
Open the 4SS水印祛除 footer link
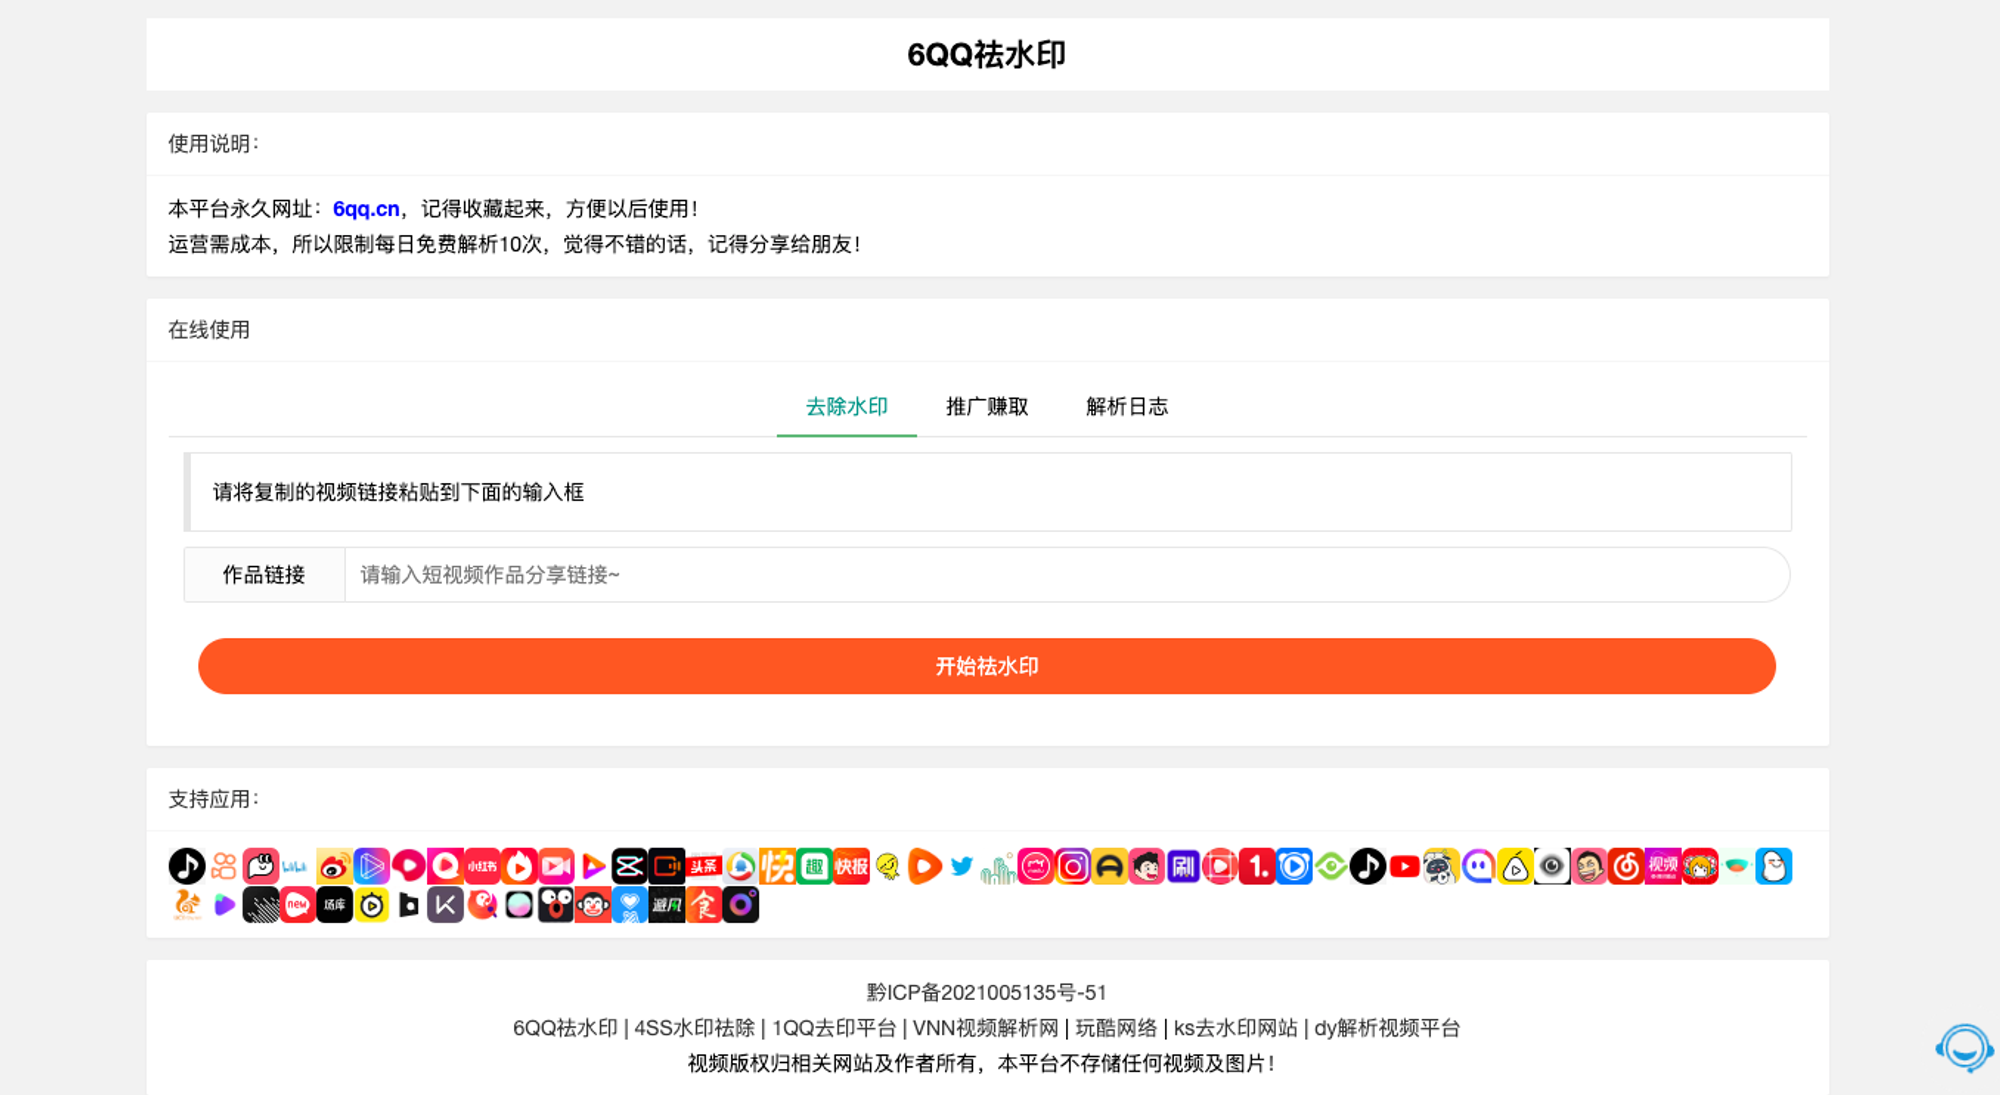(x=694, y=1028)
